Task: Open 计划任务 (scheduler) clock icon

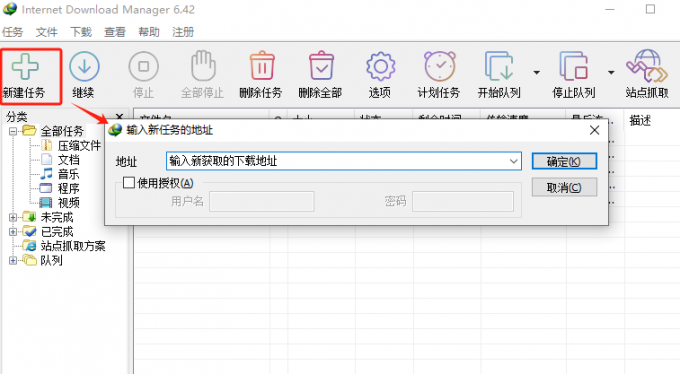Action: [439, 66]
